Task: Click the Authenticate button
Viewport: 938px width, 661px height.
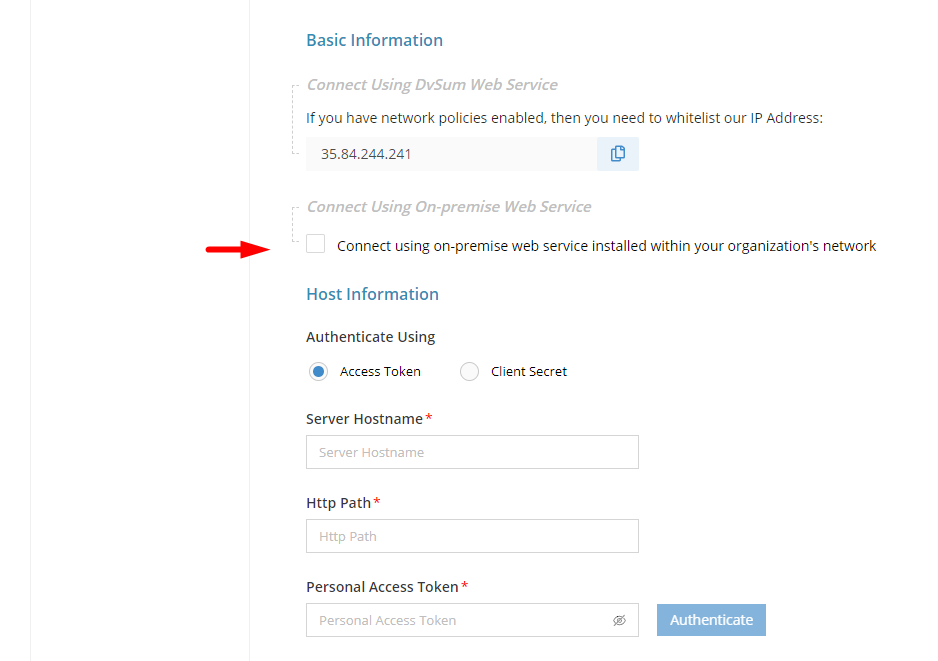Action: coord(711,620)
